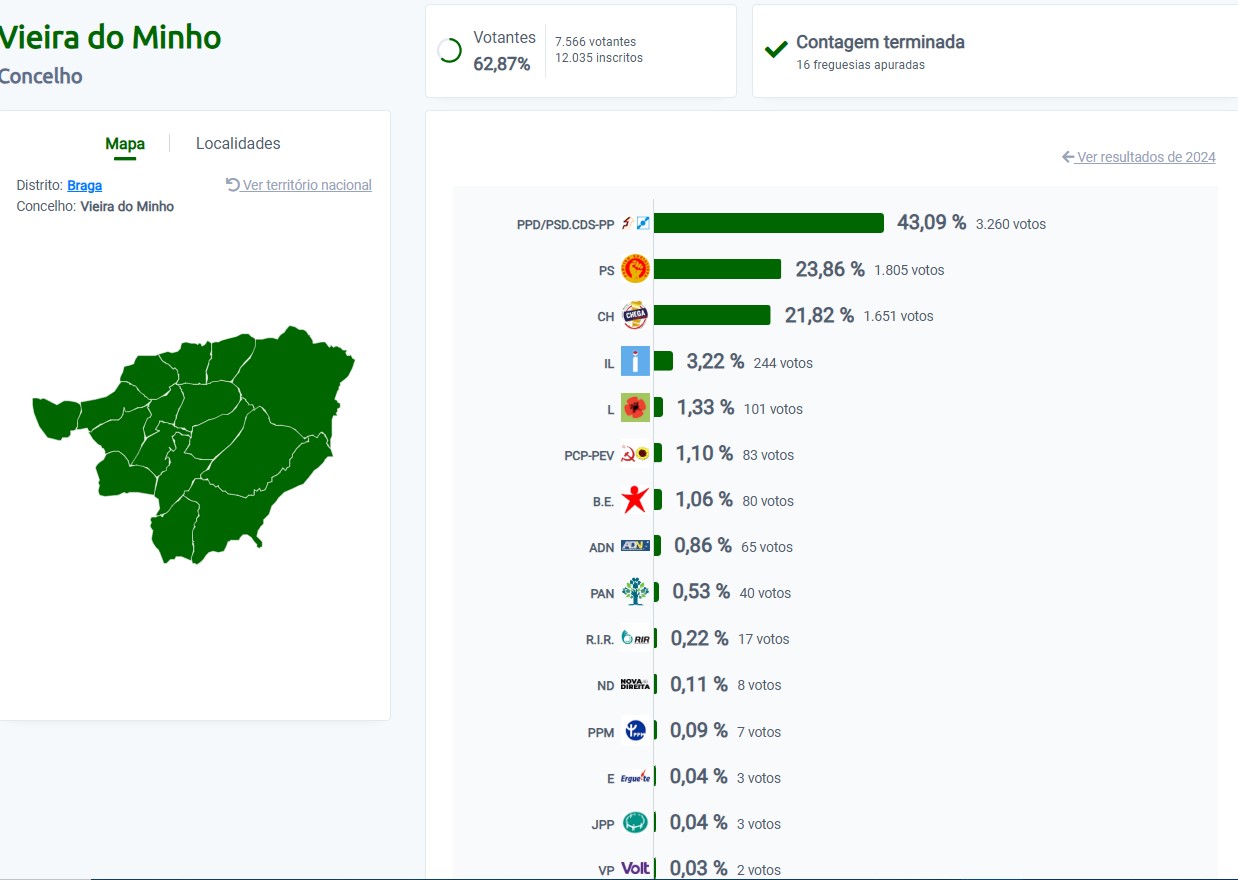
Task: Click the ADN party logo
Action: click(635, 546)
